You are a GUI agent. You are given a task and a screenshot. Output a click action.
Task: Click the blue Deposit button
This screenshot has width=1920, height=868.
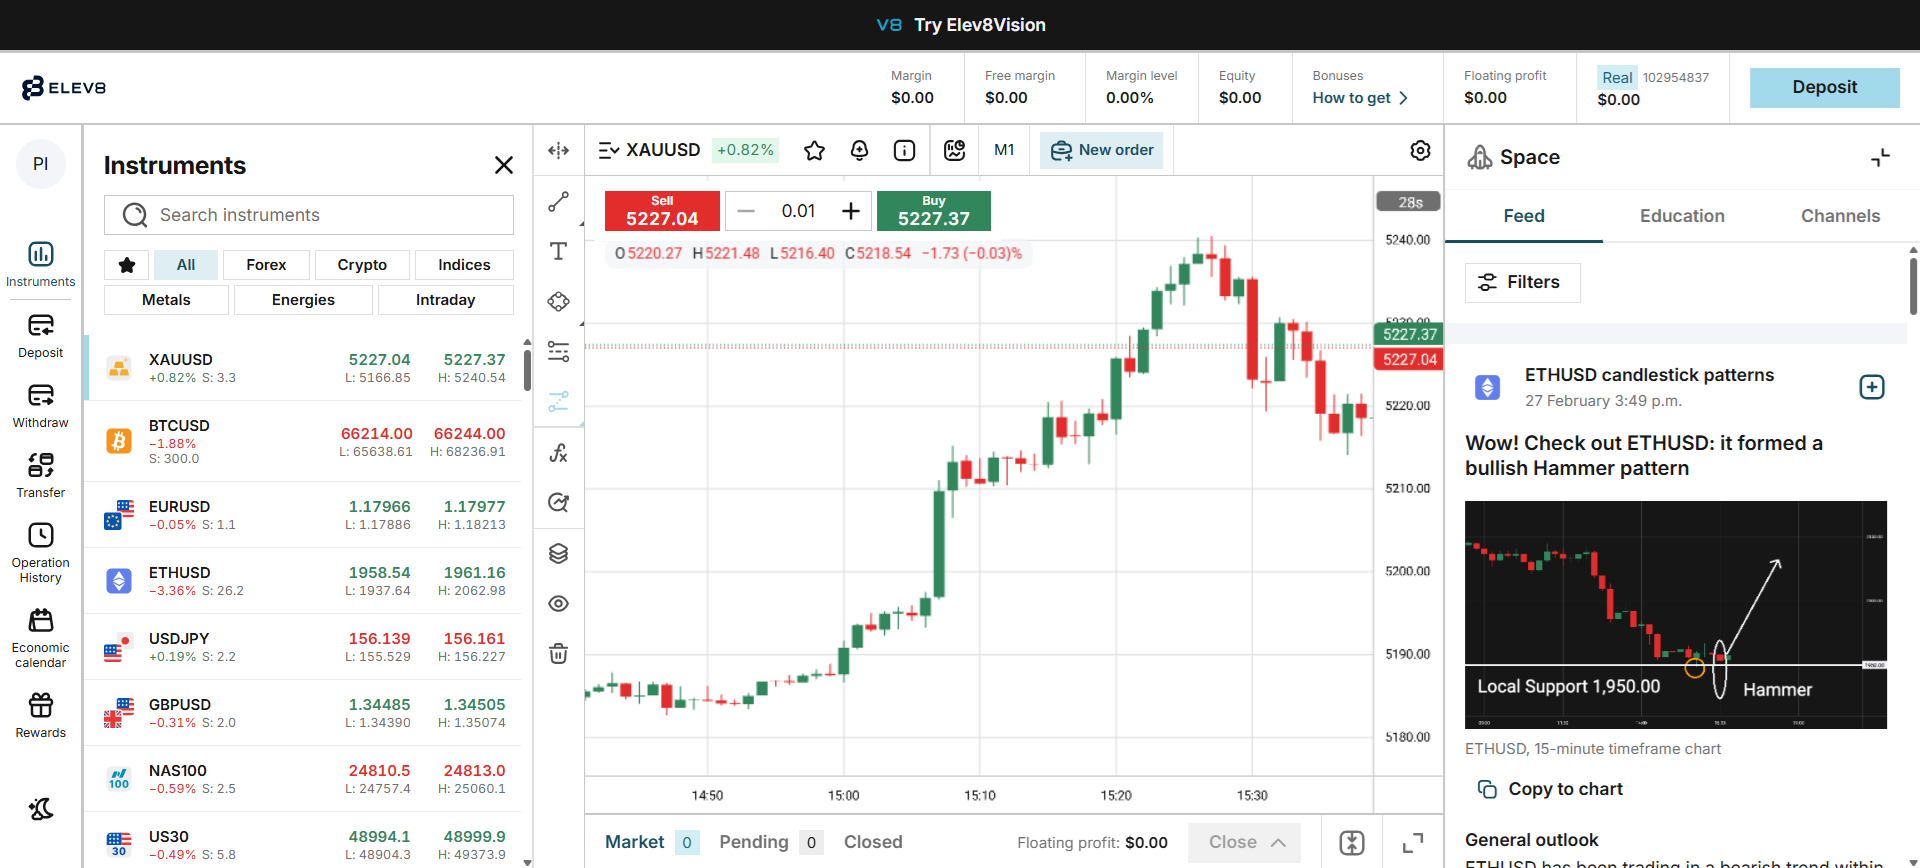click(x=1824, y=87)
